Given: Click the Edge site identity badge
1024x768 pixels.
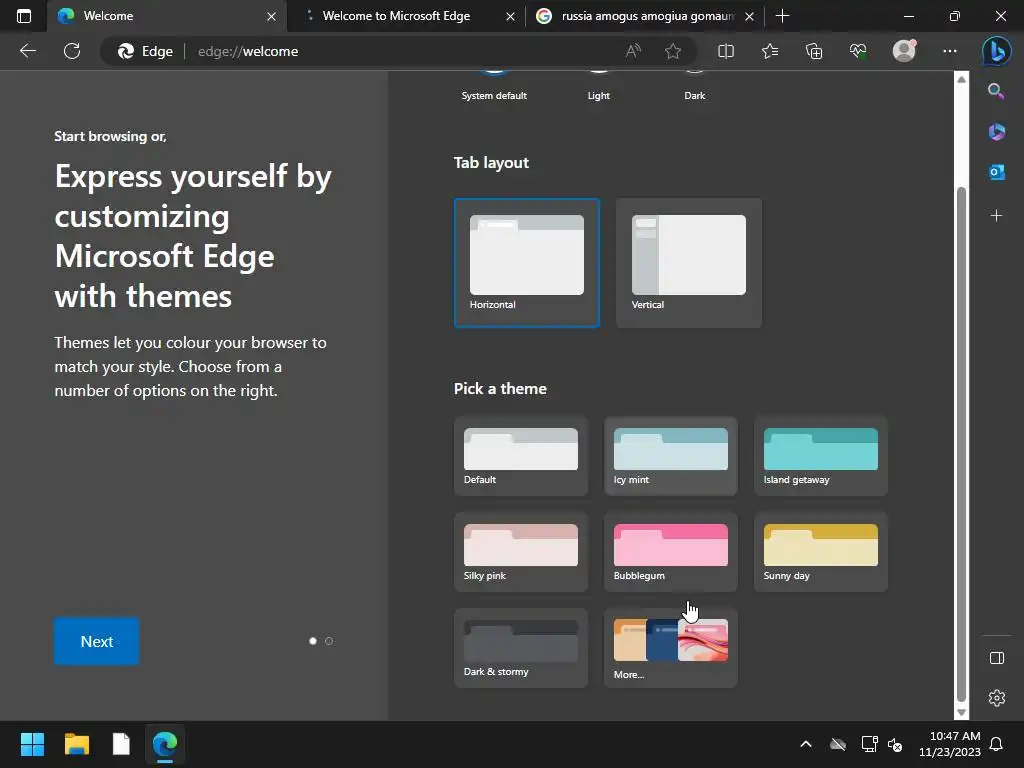Looking at the screenshot, I should pyautogui.click(x=145, y=51).
